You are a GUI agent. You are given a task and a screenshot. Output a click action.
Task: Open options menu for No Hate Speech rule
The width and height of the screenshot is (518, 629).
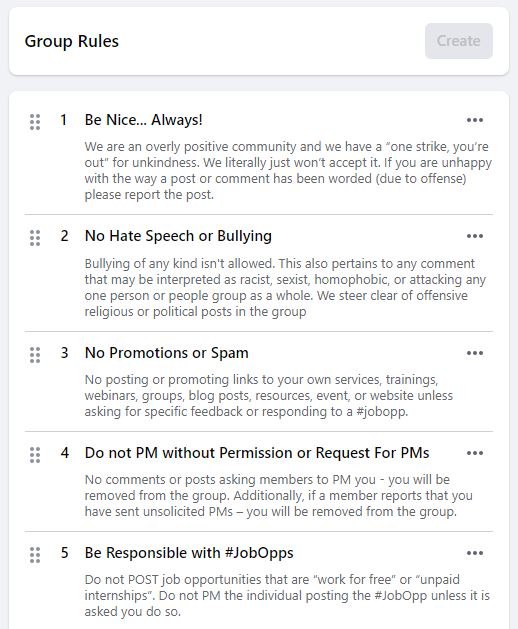point(475,236)
